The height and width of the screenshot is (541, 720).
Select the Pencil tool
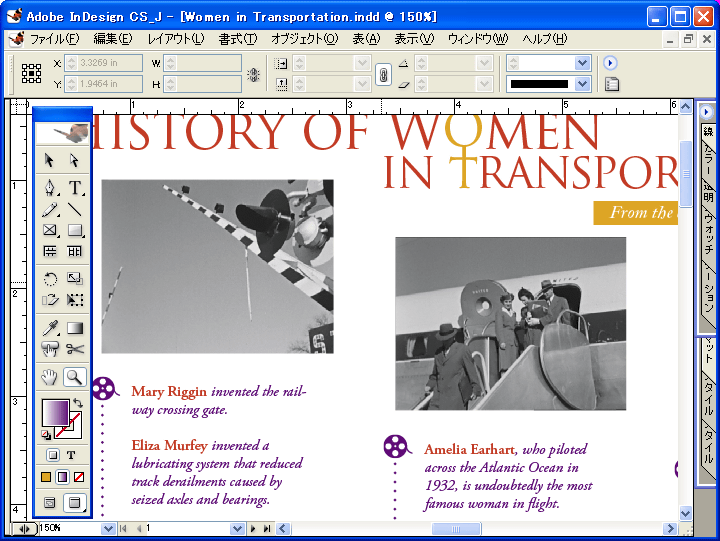point(50,209)
